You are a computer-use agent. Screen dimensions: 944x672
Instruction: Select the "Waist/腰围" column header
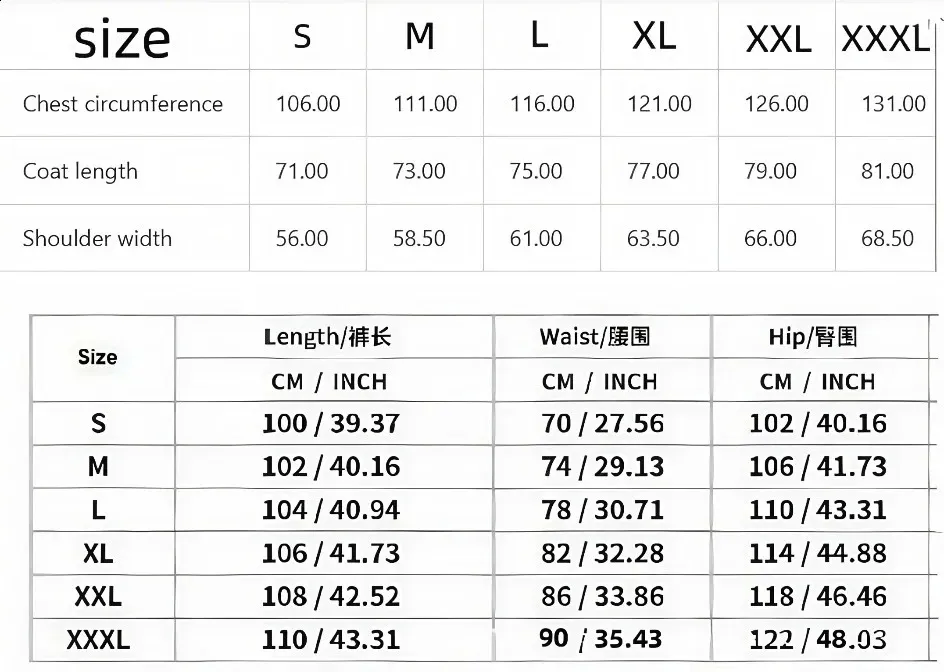tap(596, 337)
